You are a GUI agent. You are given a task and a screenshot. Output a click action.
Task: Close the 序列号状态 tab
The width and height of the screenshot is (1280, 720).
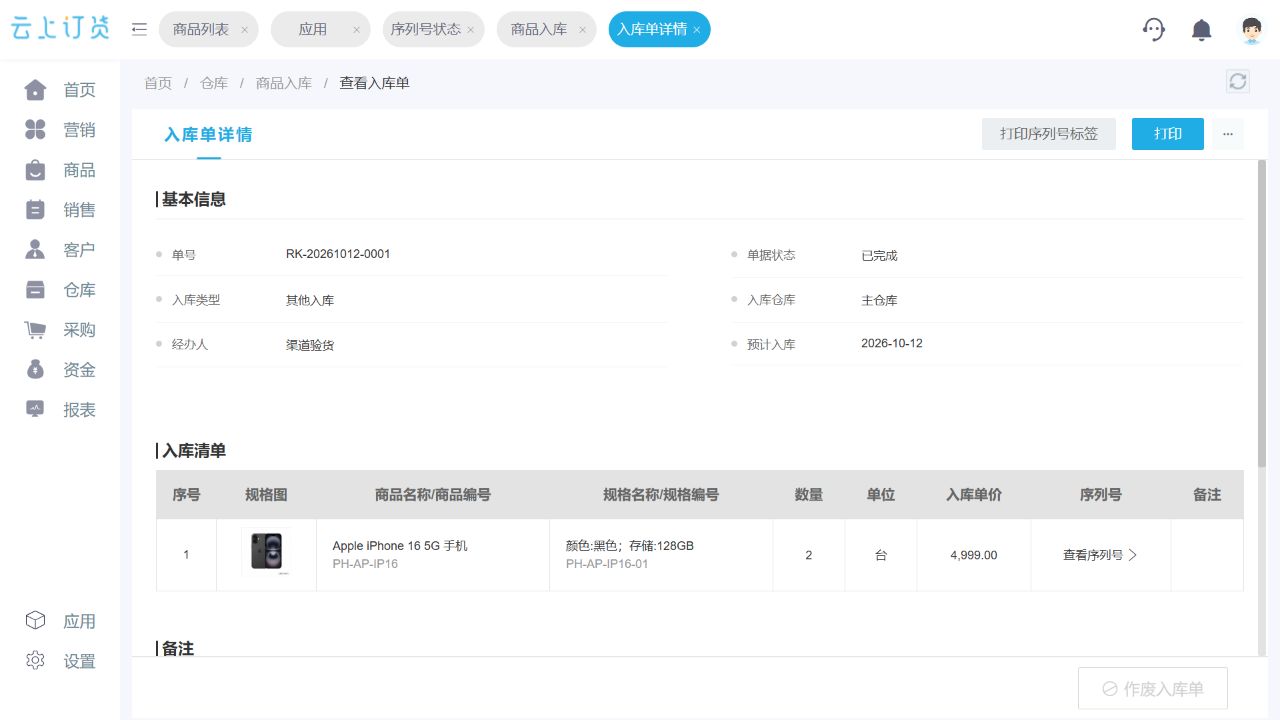(470, 30)
